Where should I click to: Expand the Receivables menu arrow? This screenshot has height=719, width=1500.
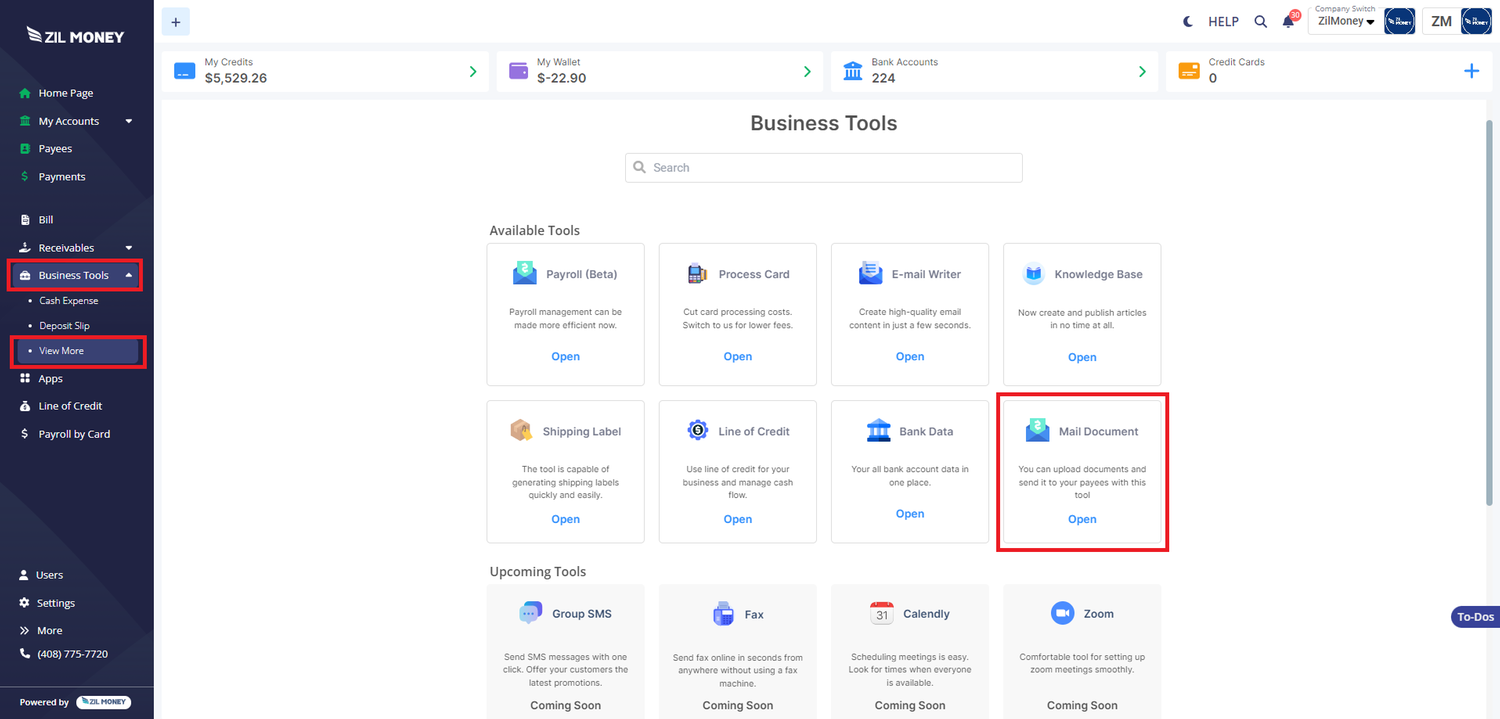coord(129,248)
